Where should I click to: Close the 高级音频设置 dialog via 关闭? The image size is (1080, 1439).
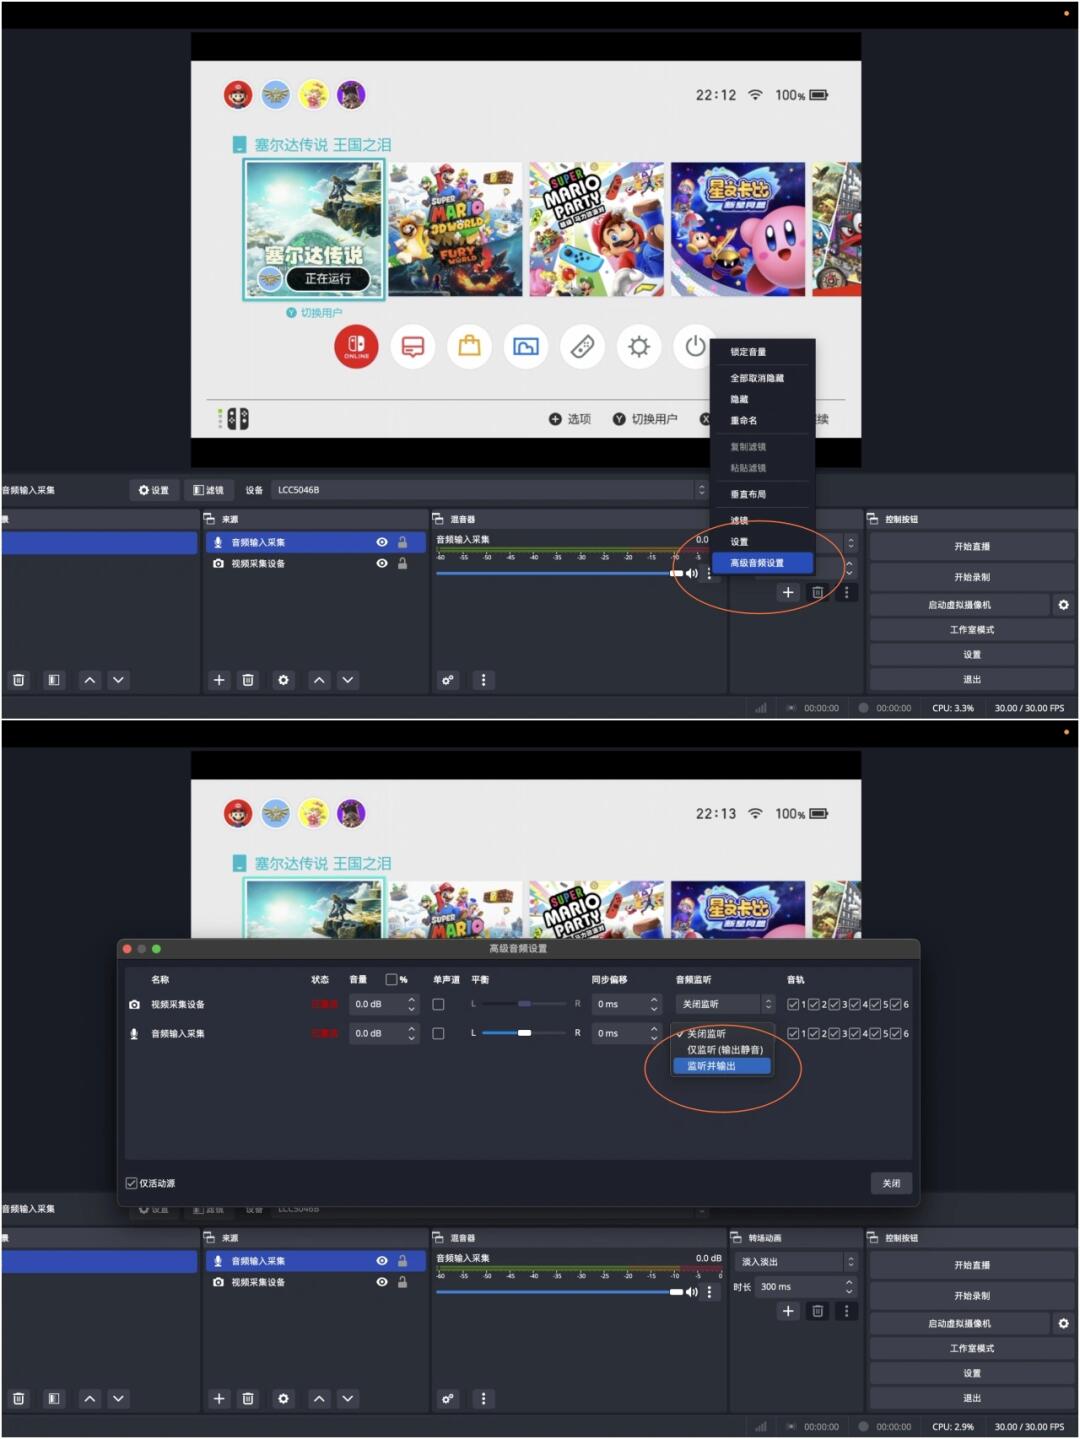[891, 1183]
